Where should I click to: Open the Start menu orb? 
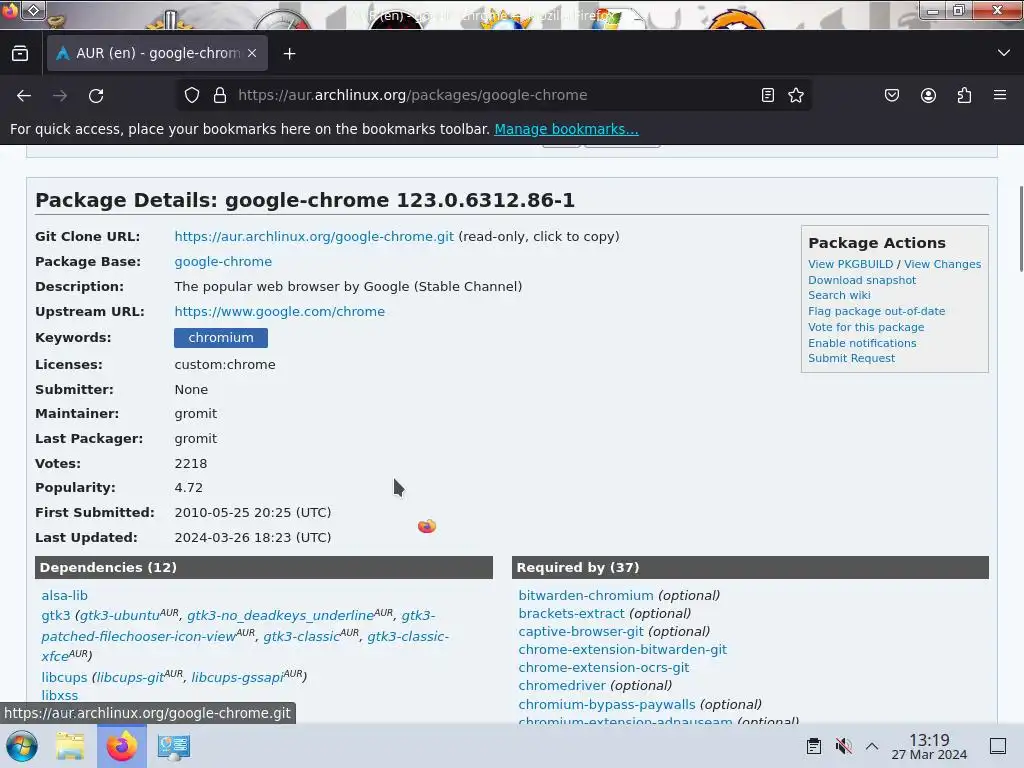click(x=22, y=746)
